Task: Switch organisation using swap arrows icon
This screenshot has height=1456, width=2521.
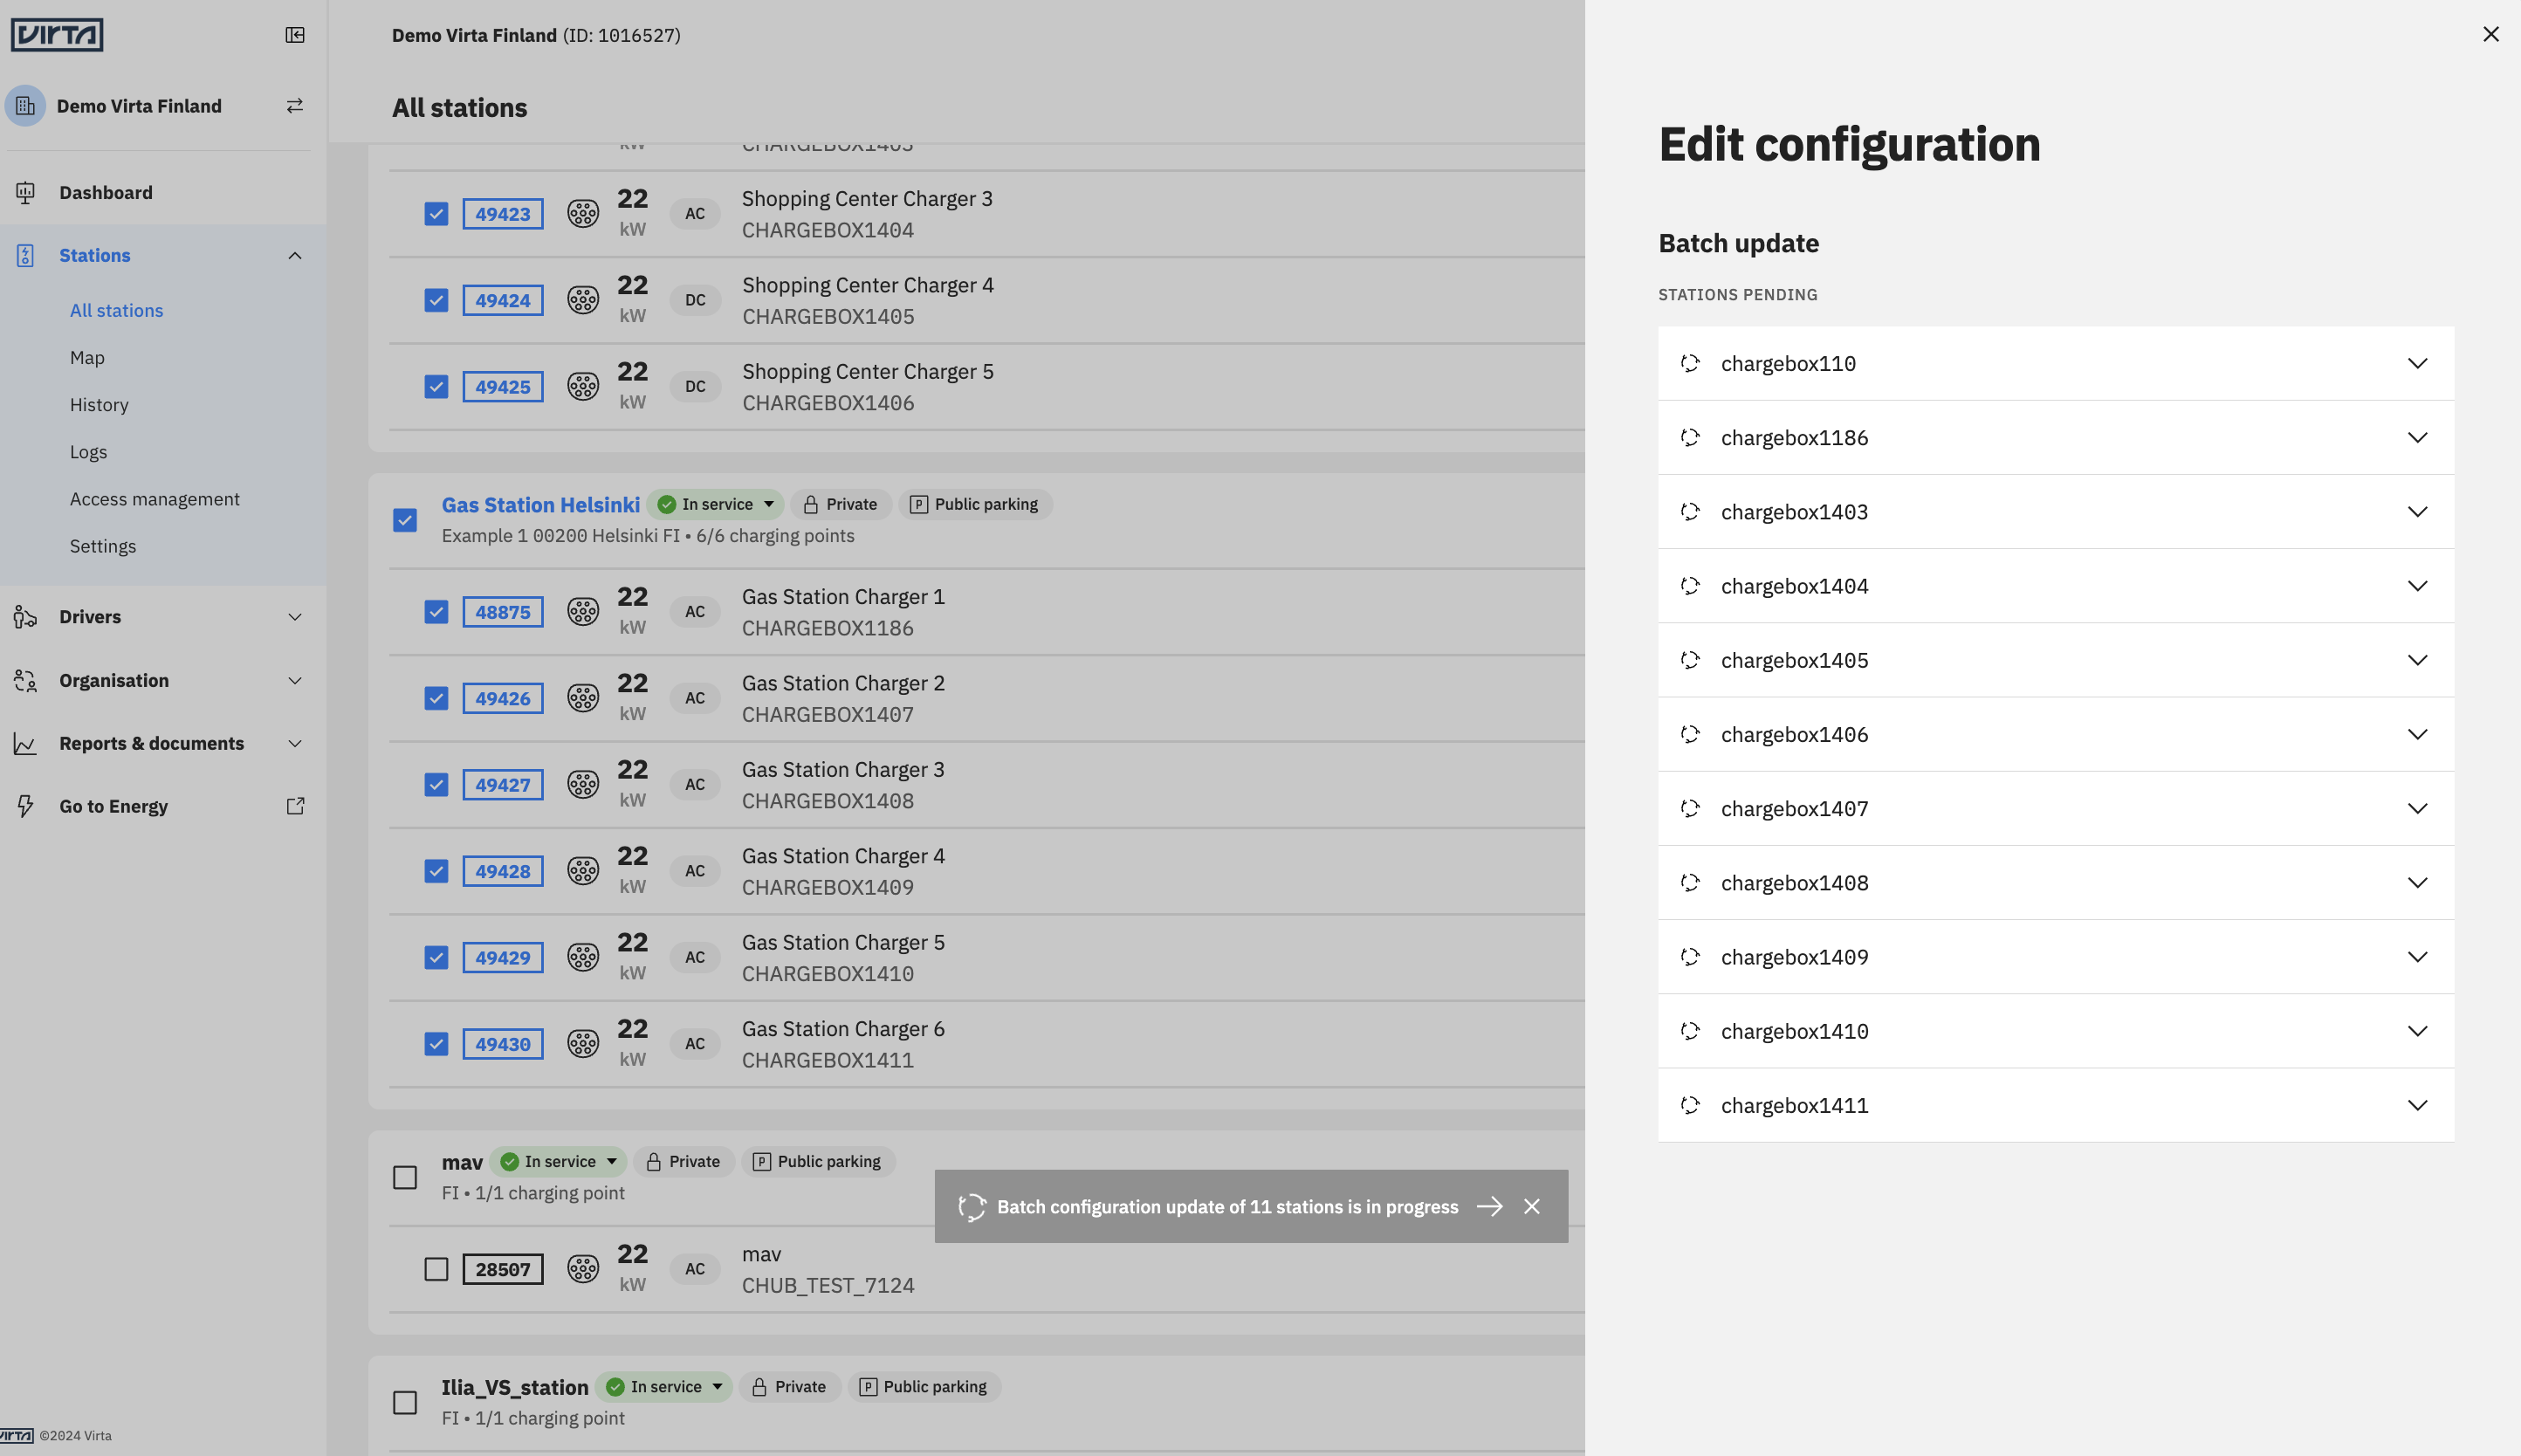Action: (295, 106)
